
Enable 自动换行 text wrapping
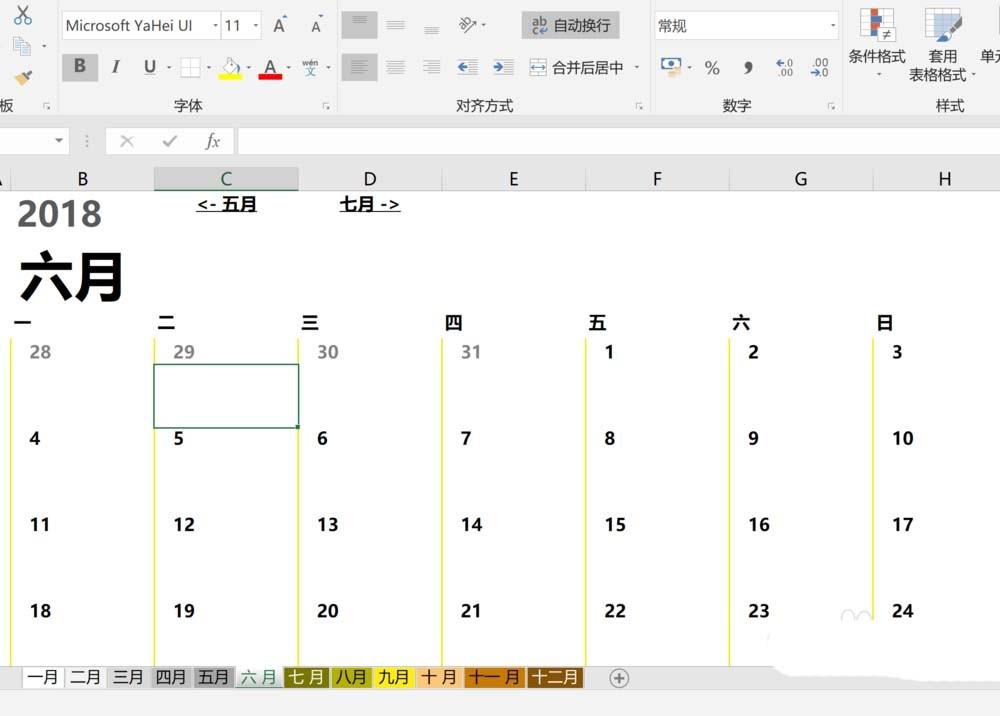[x=570, y=25]
